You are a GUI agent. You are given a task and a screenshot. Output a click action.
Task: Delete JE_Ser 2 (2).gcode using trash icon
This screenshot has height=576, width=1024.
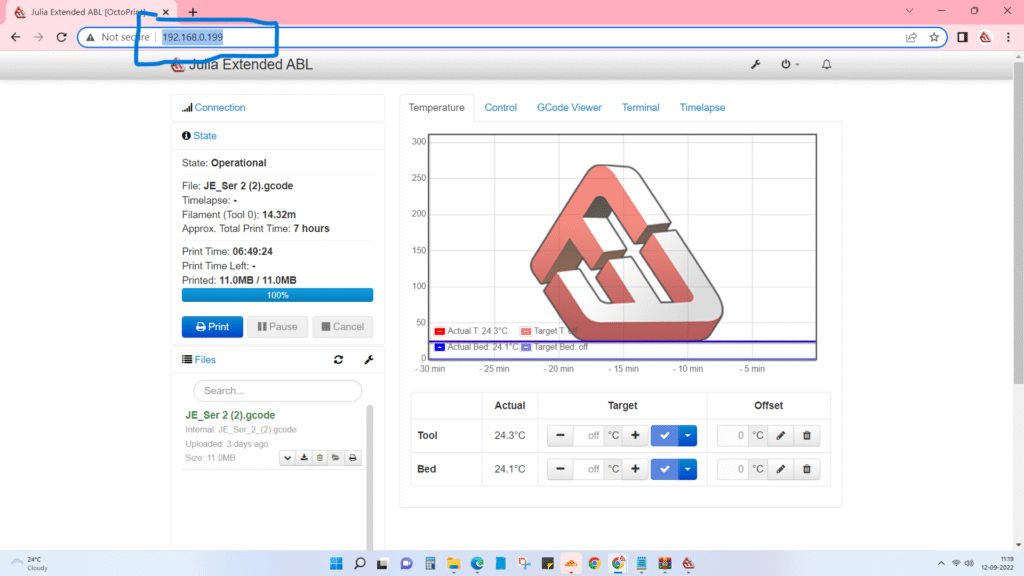(x=320, y=458)
